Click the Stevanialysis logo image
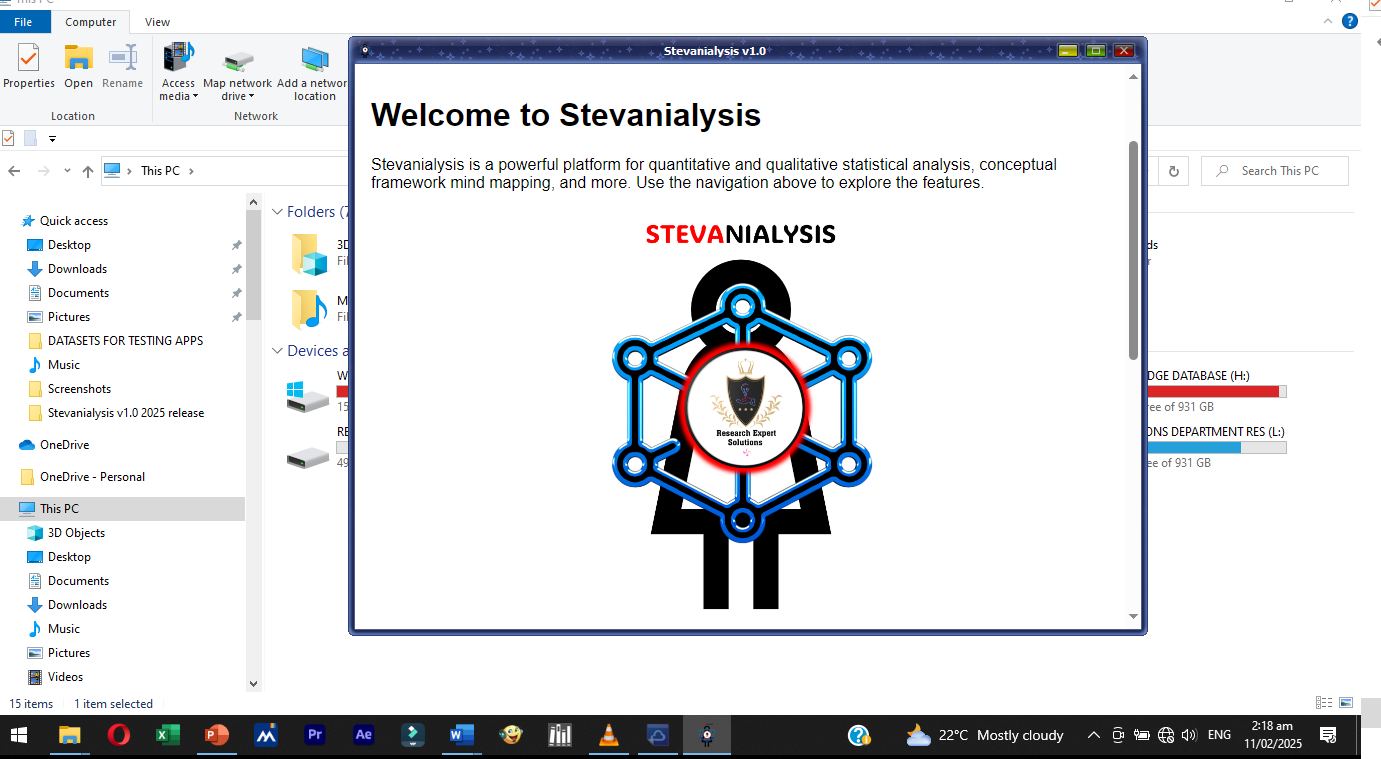Screen dimensions: 1381x759 tap(741, 415)
